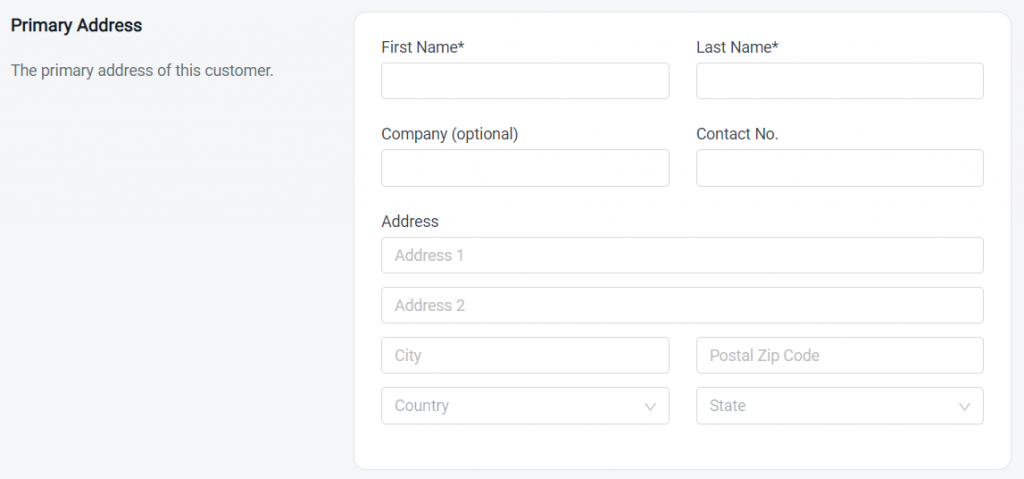Click into the Contact No. field

(x=840, y=168)
